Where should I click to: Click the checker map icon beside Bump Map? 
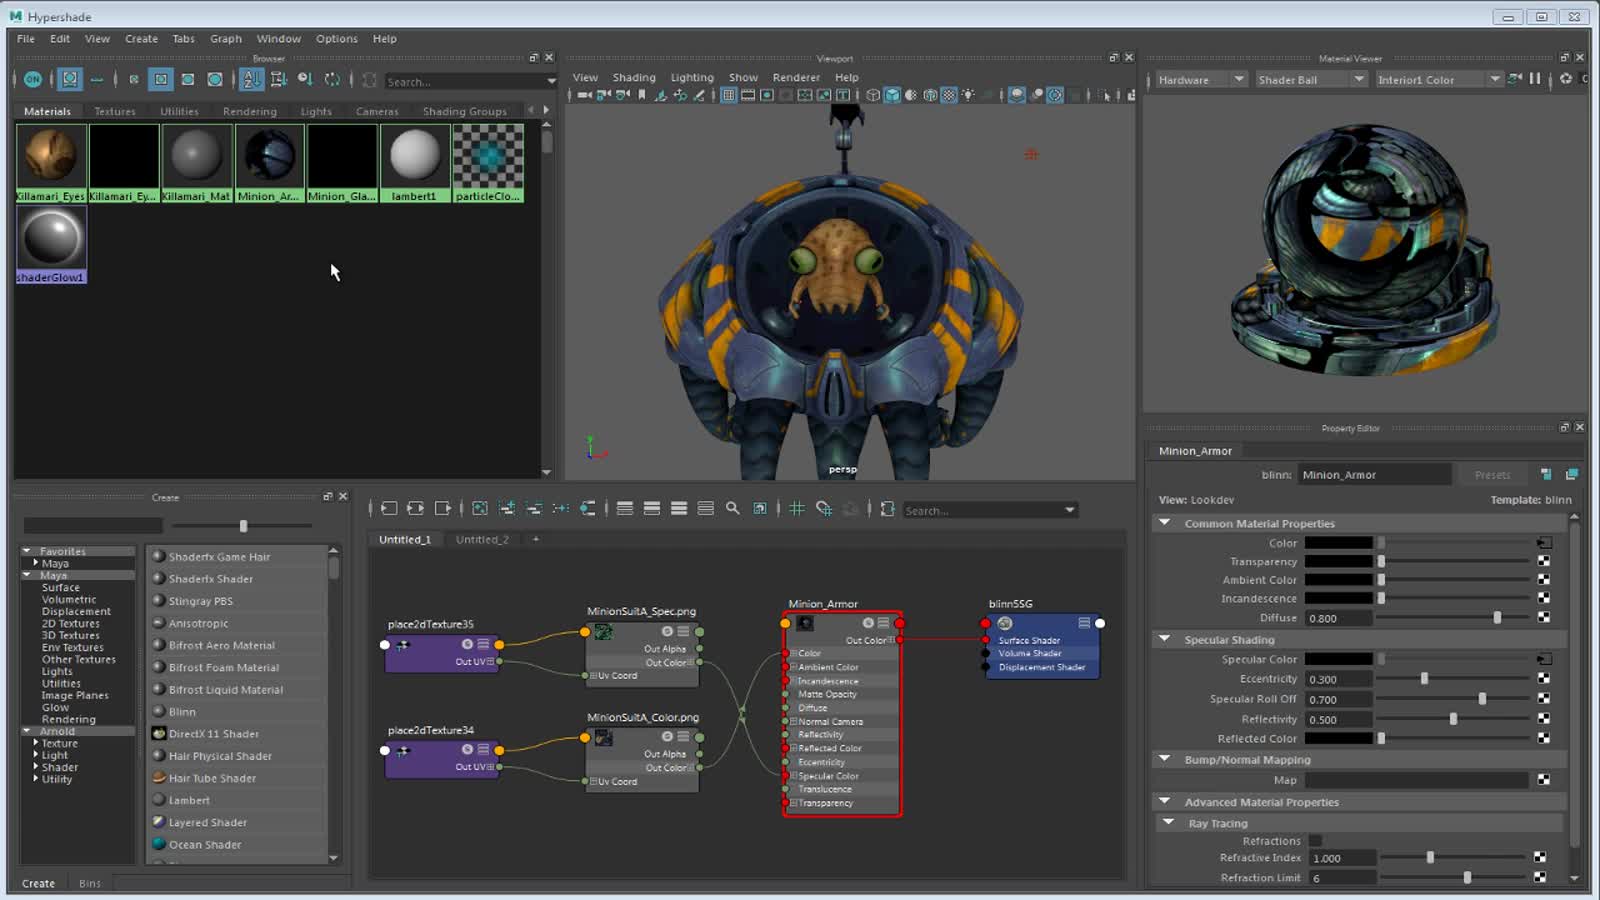point(1544,780)
